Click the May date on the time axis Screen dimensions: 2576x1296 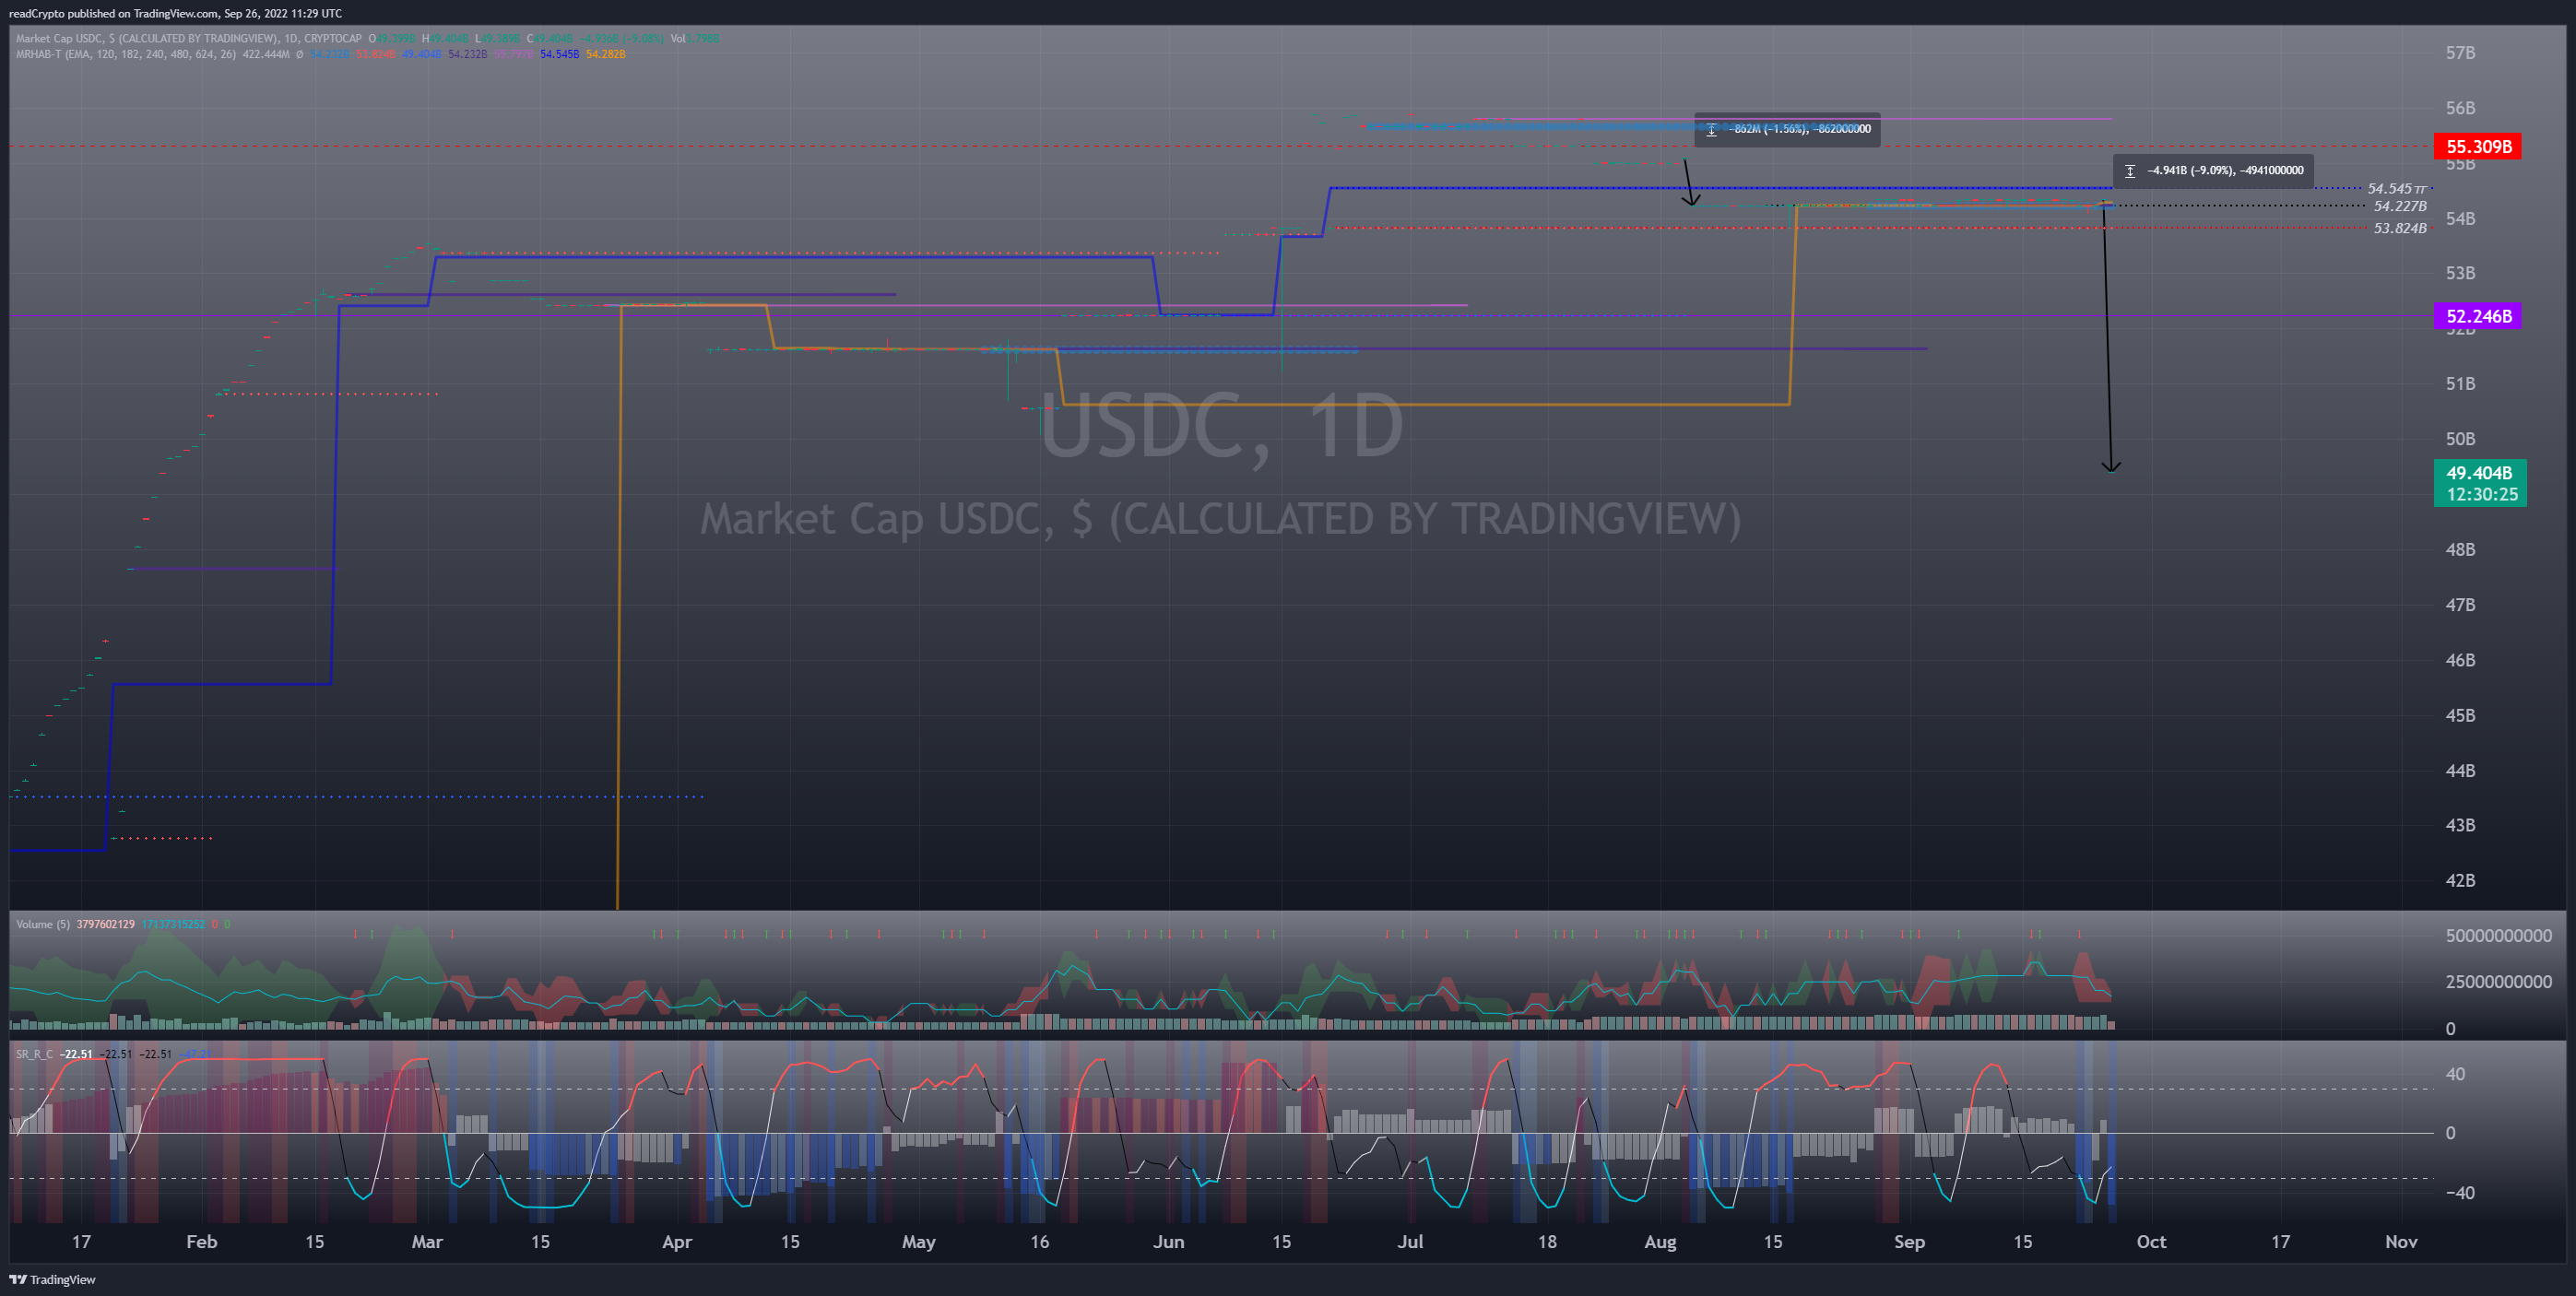tap(919, 1242)
